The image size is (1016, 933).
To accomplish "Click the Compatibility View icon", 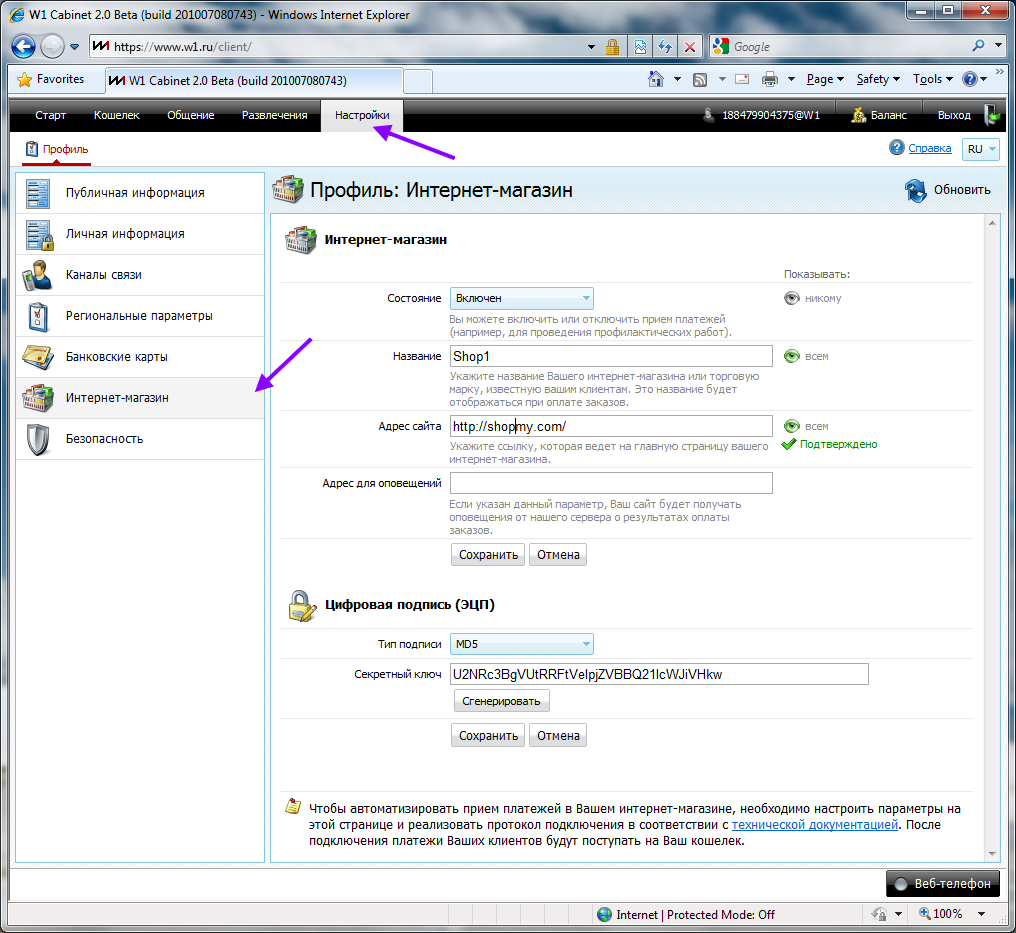I will point(640,47).
